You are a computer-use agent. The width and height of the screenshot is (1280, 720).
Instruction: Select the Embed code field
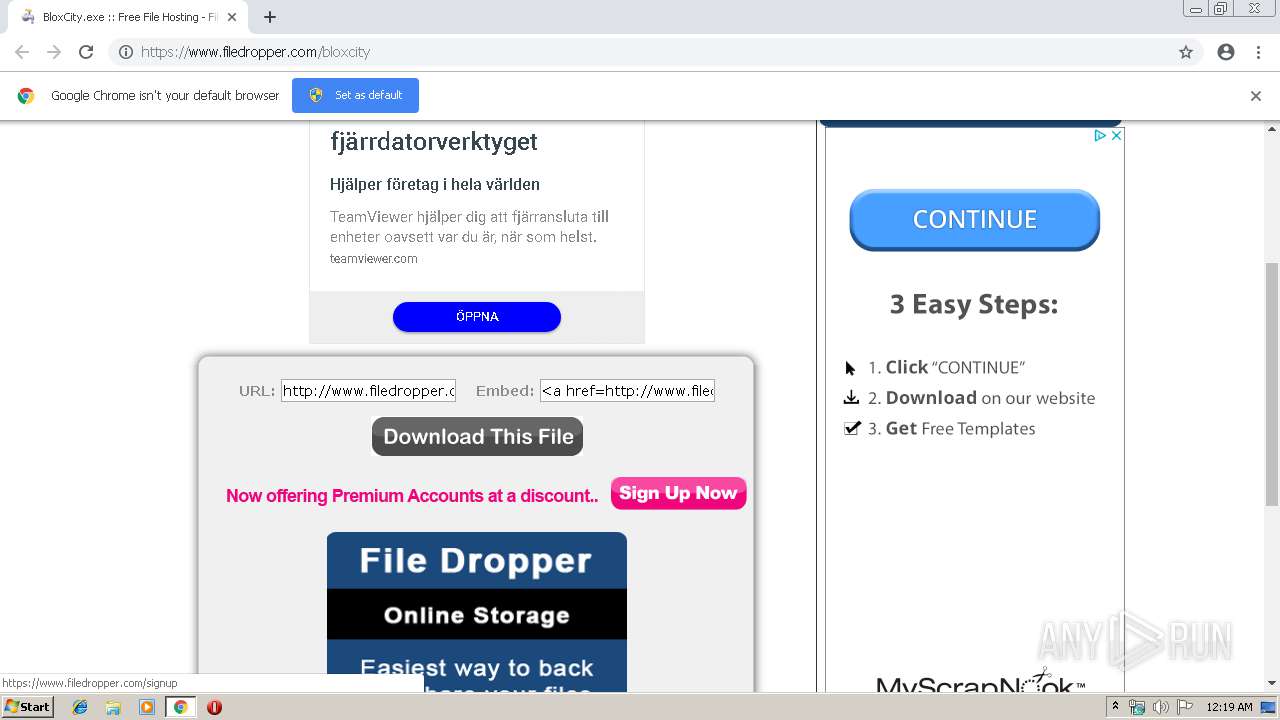point(627,391)
